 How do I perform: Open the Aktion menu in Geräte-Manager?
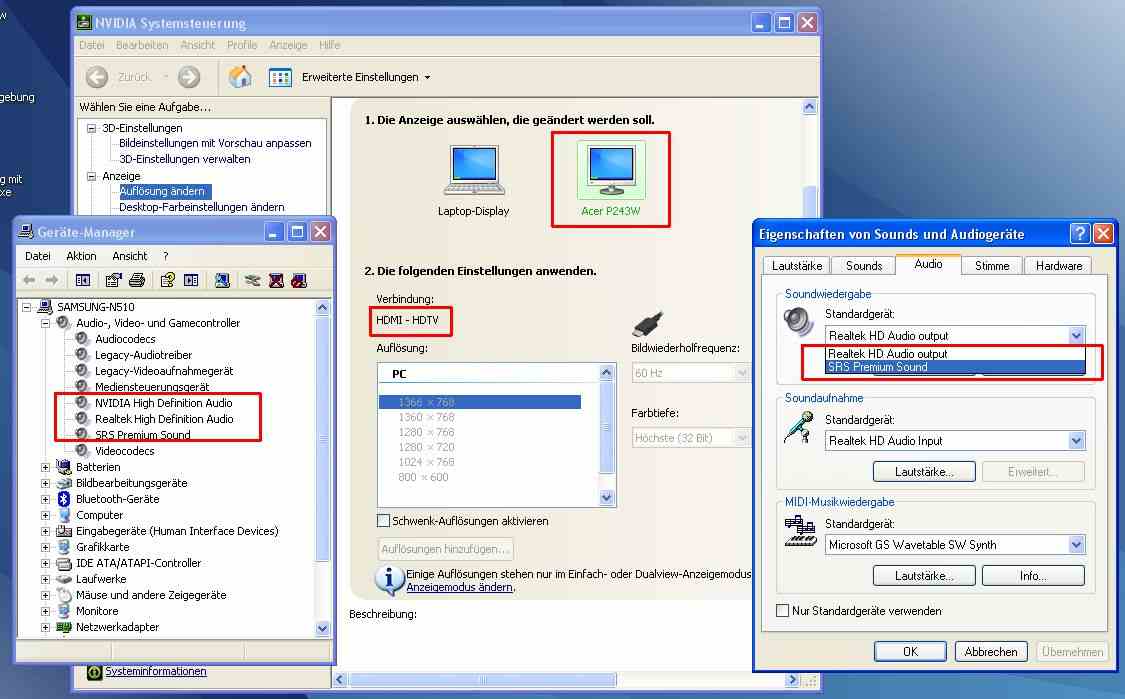click(x=81, y=256)
